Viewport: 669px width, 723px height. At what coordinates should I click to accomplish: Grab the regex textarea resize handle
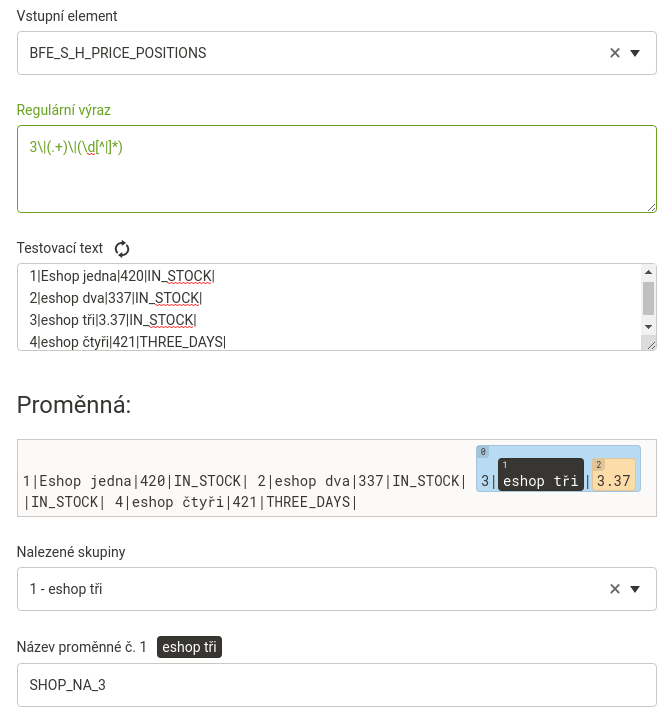pyautogui.click(x=651, y=207)
